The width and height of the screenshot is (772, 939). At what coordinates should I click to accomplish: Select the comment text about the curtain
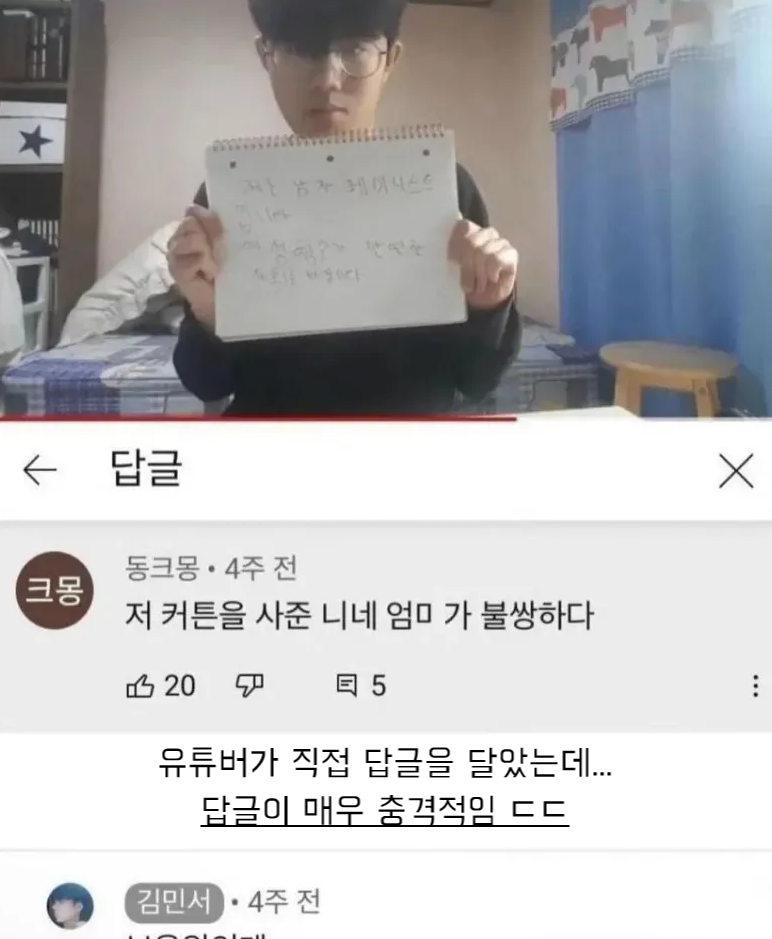point(359,616)
